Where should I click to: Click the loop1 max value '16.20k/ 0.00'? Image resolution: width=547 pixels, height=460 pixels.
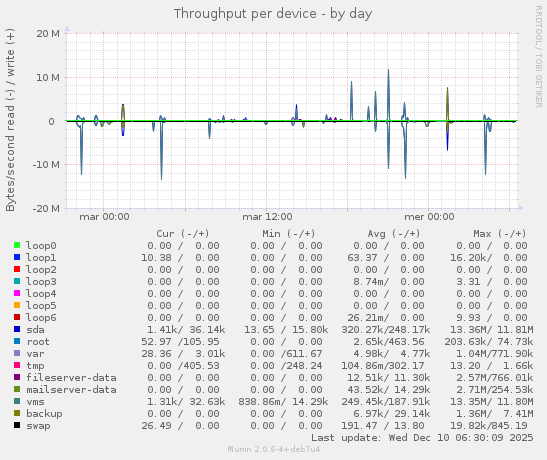pos(488,257)
